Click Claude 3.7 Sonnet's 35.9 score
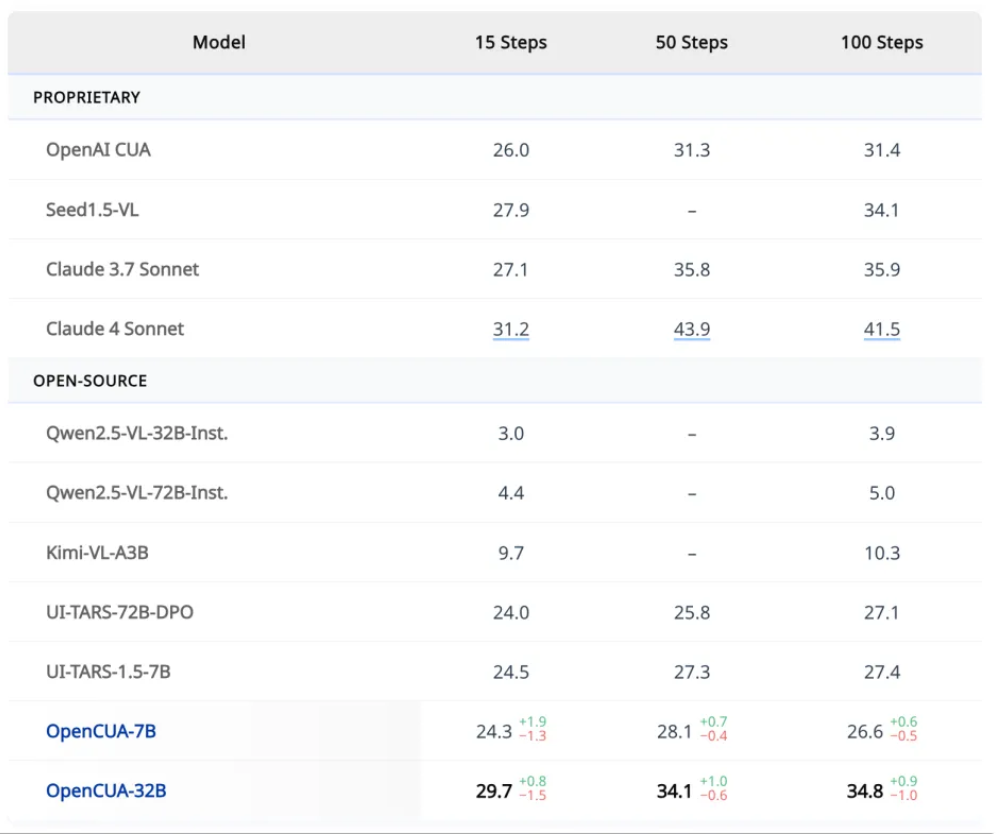 point(882,269)
